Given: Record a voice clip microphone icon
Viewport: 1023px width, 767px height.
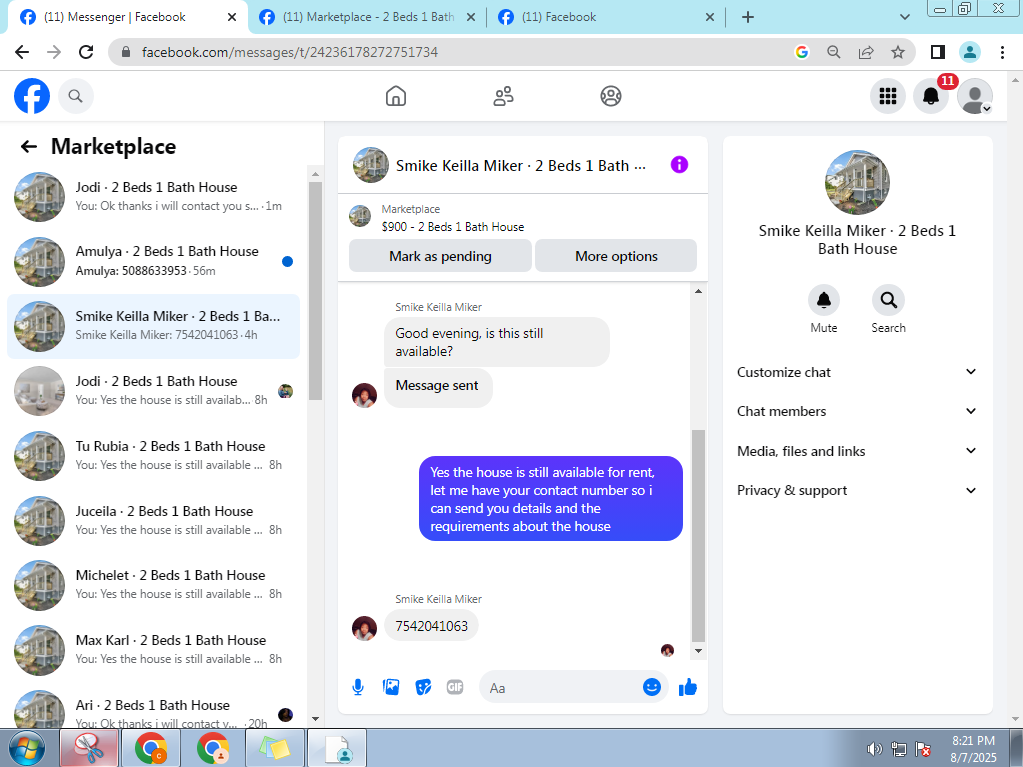Looking at the screenshot, I should (x=358, y=687).
